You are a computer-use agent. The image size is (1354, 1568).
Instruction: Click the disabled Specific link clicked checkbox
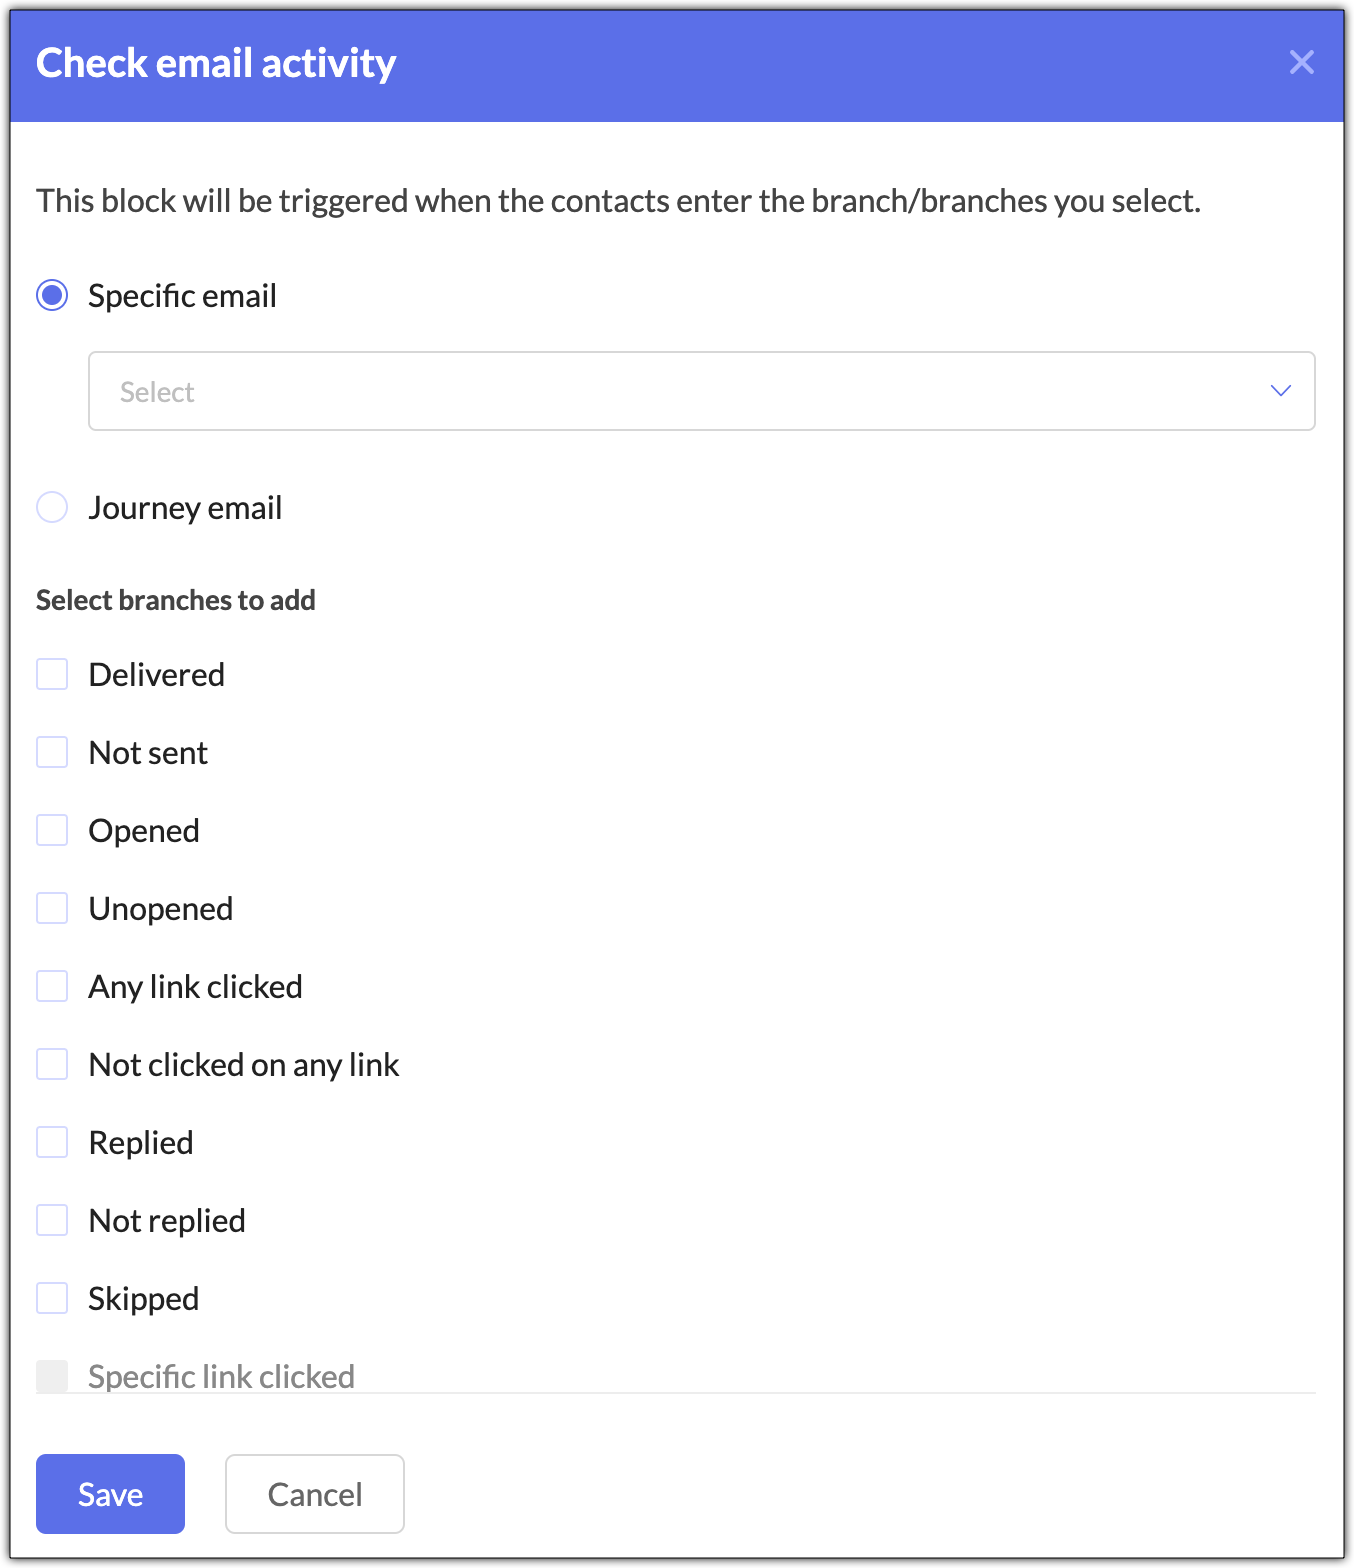(x=52, y=1376)
